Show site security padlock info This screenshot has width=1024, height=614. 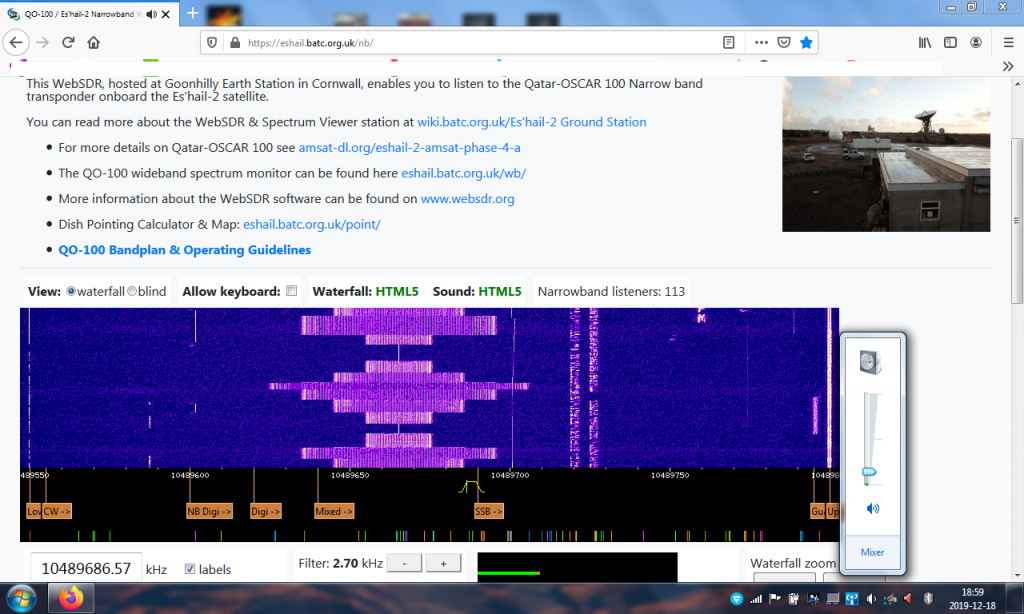point(234,42)
